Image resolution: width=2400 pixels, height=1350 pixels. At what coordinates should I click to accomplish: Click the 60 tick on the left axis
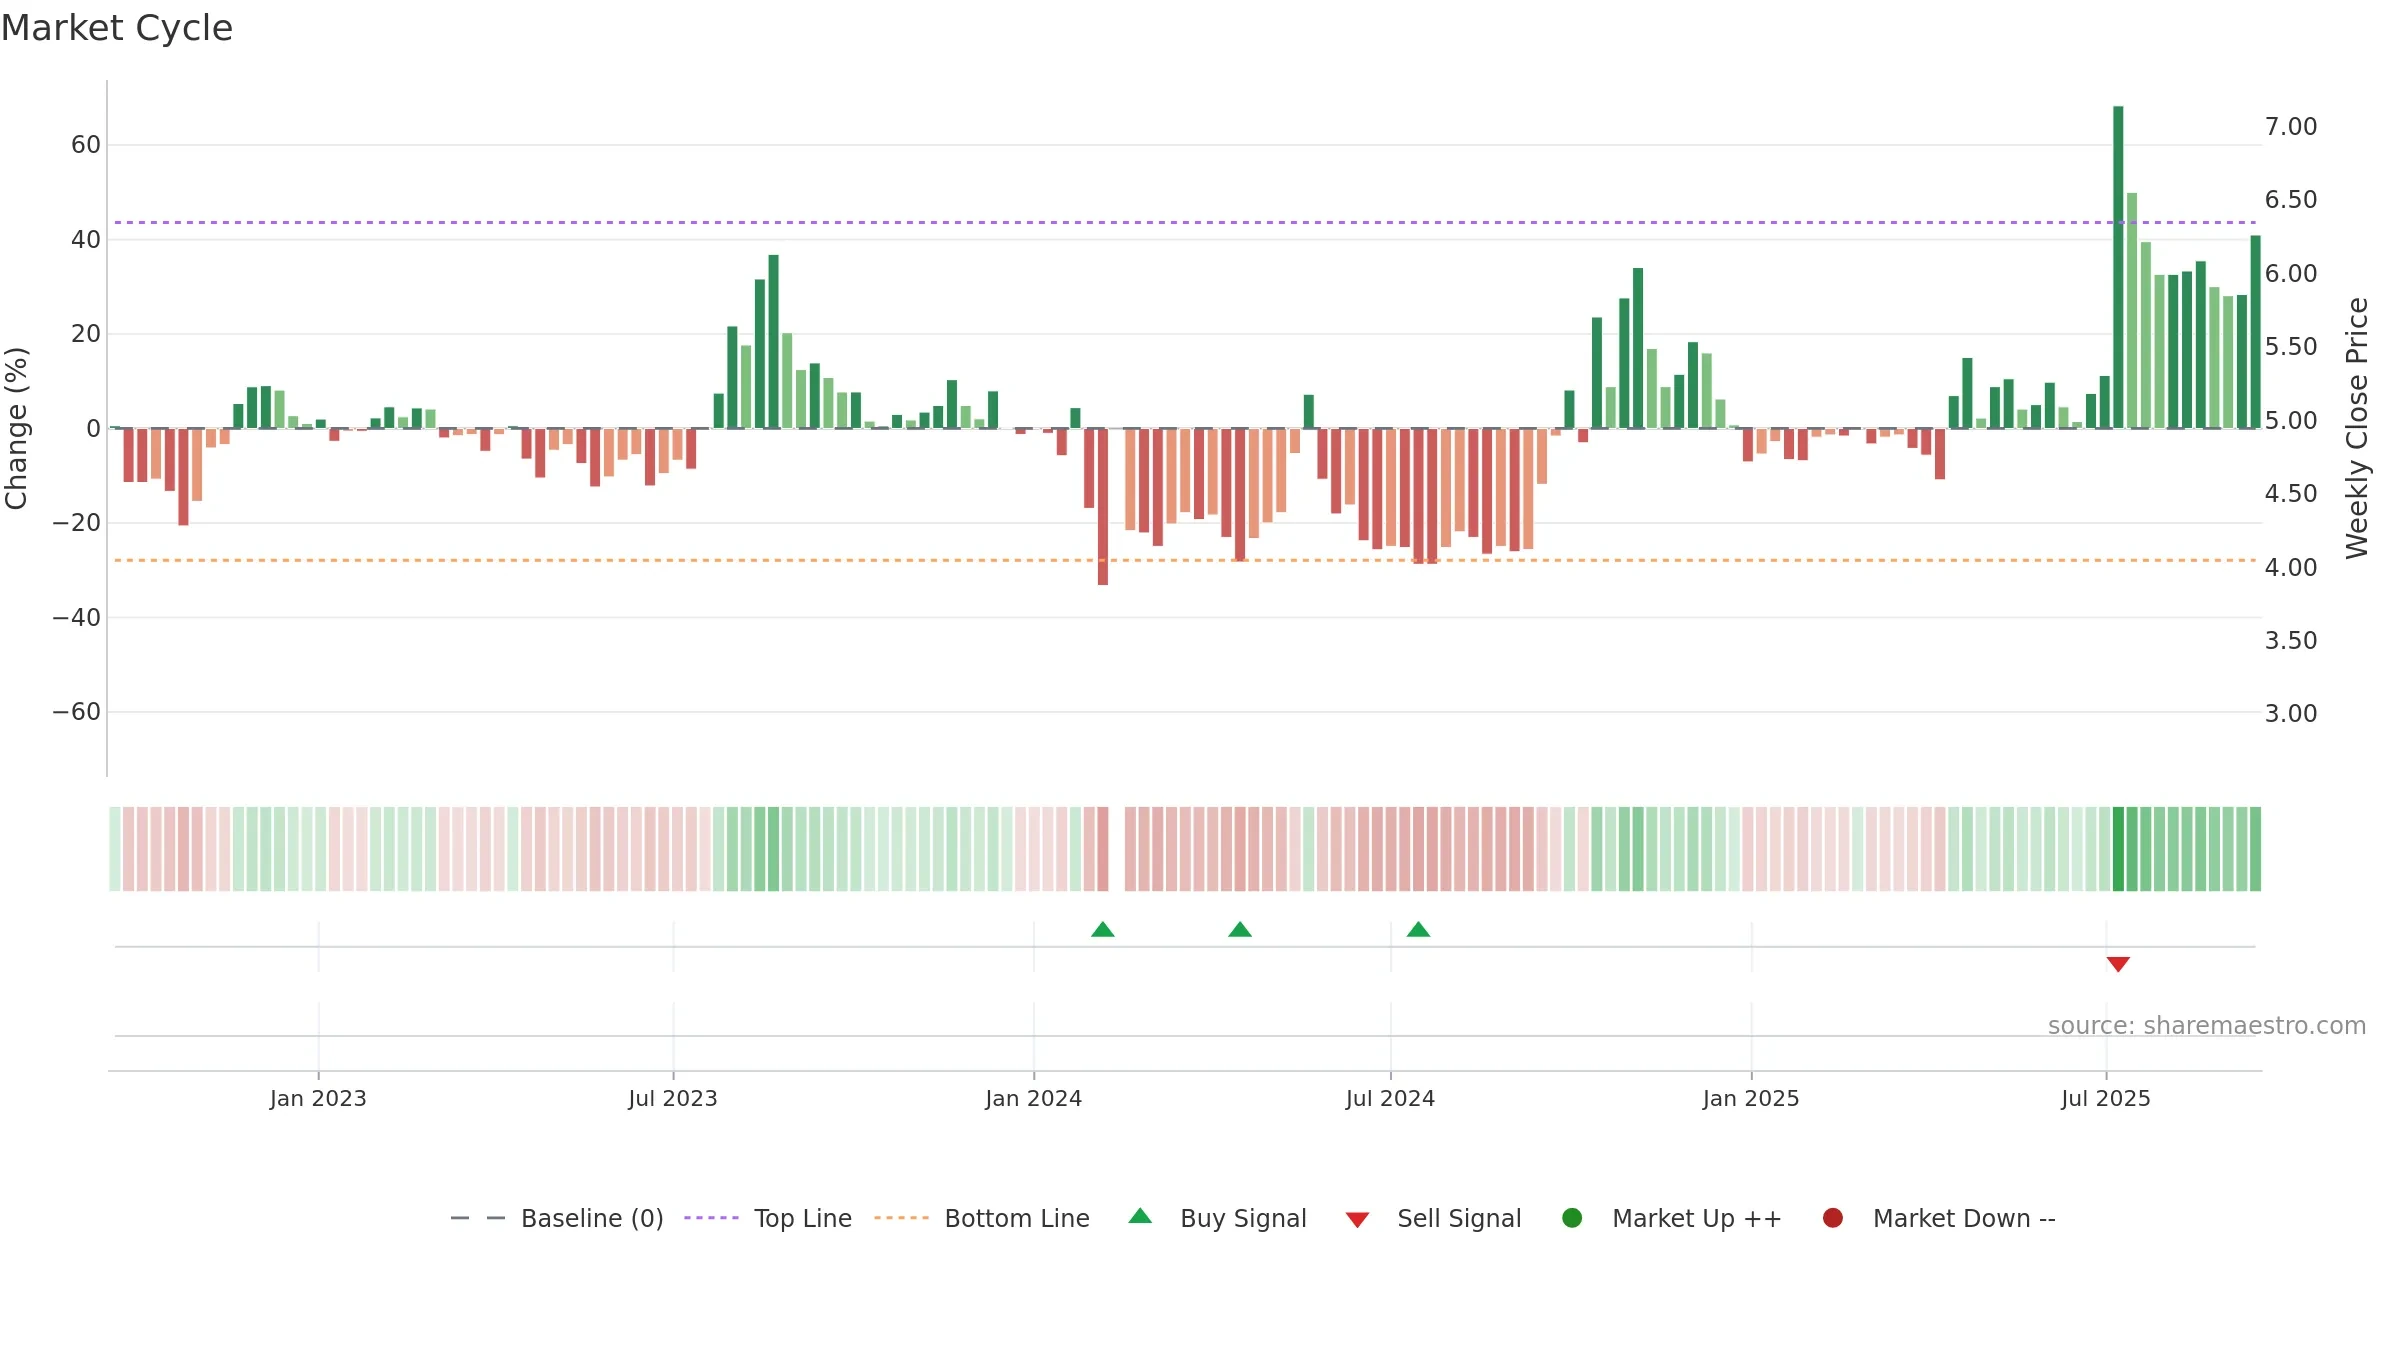pos(86,145)
